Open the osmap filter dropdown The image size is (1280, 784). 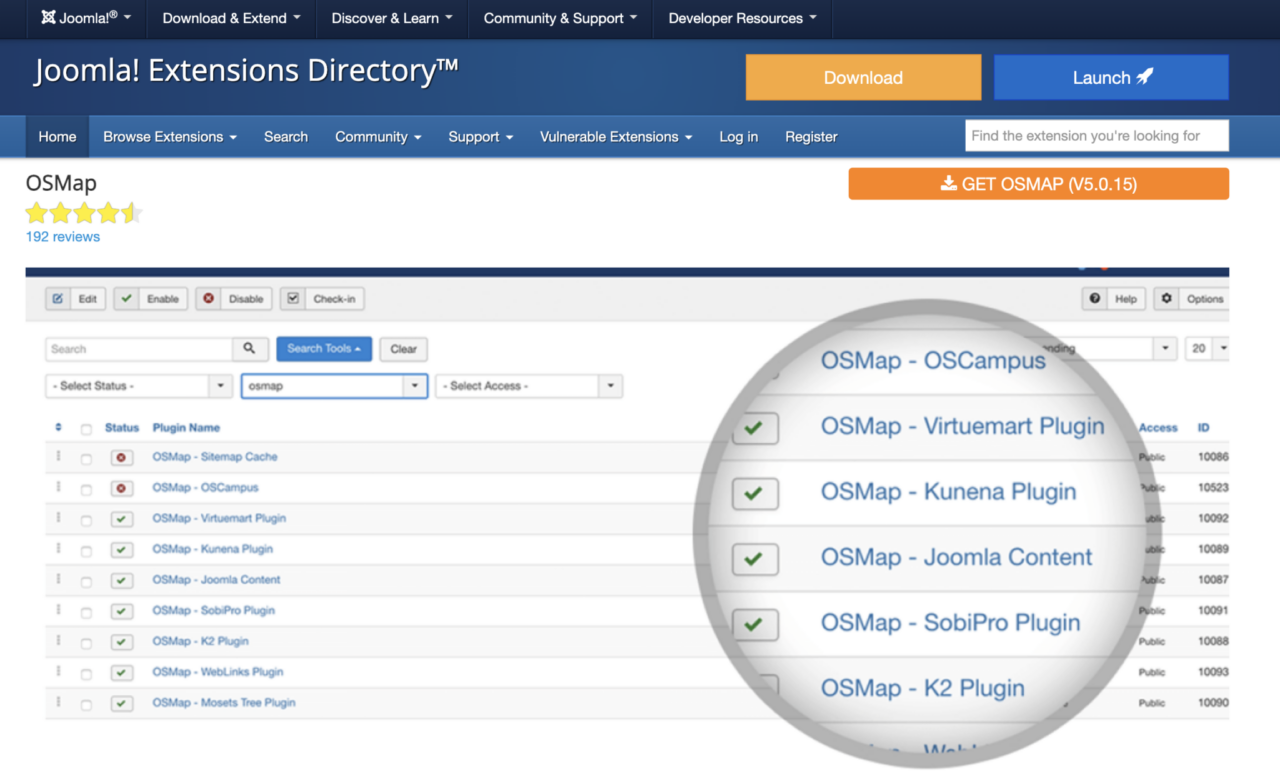pyautogui.click(x=335, y=386)
